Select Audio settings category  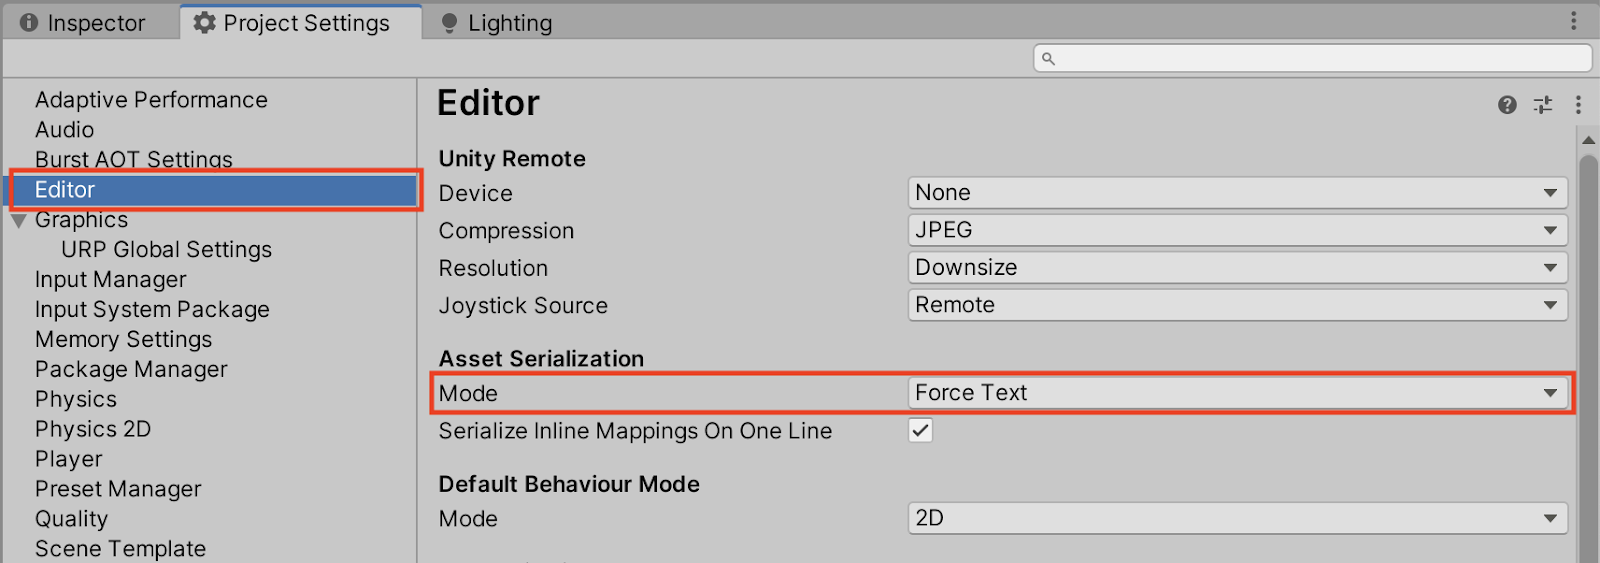[64, 130]
